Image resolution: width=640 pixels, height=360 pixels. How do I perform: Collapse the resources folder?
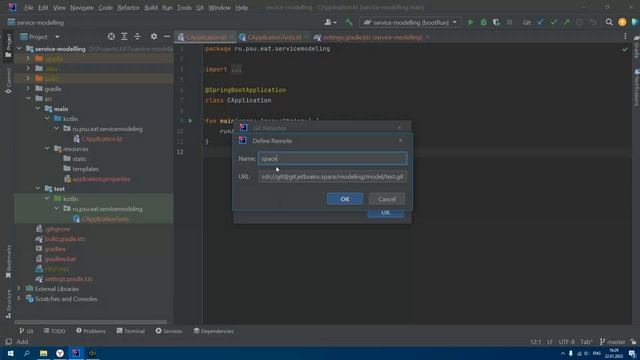tap(47, 149)
